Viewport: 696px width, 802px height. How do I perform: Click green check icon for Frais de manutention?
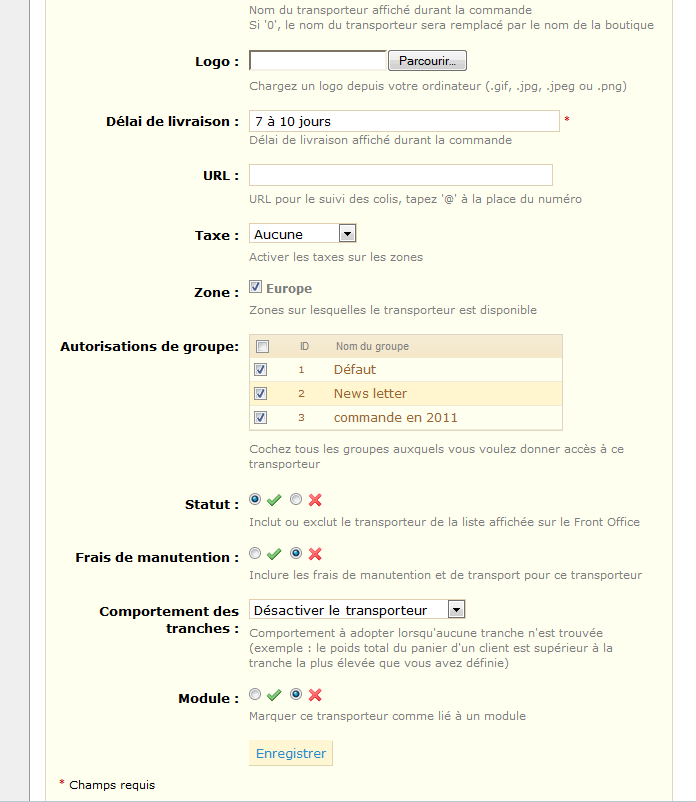pyautogui.click(x=274, y=553)
